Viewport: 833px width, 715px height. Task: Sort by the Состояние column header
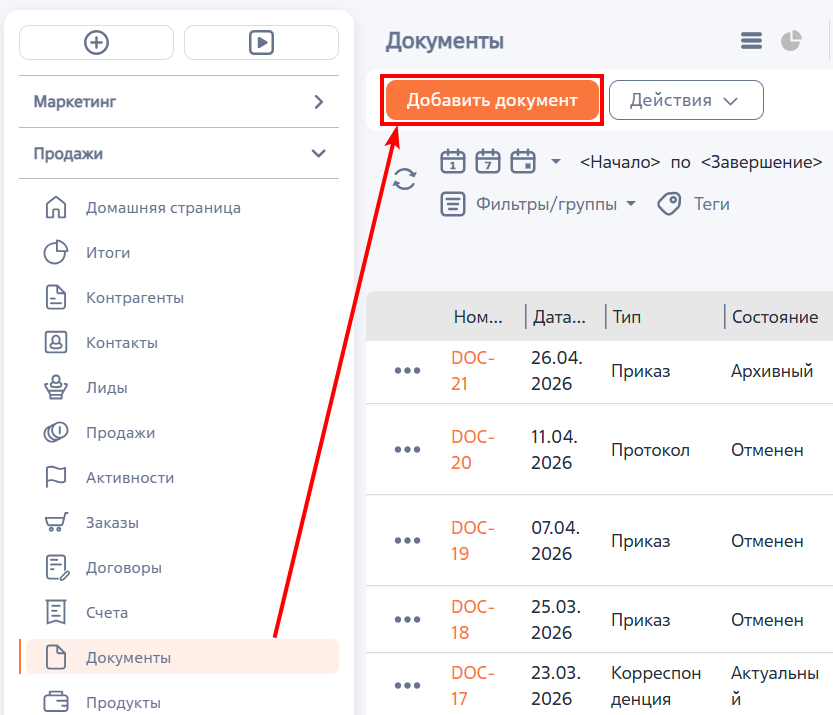pos(775,317)
